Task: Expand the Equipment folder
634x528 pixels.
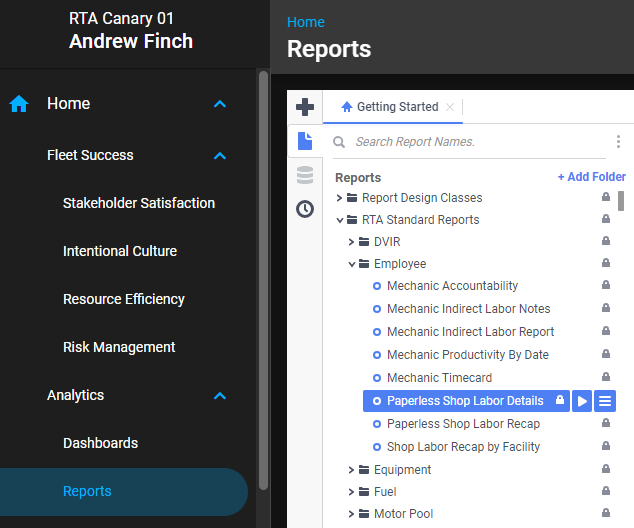Action: click(x=352, y=470)
